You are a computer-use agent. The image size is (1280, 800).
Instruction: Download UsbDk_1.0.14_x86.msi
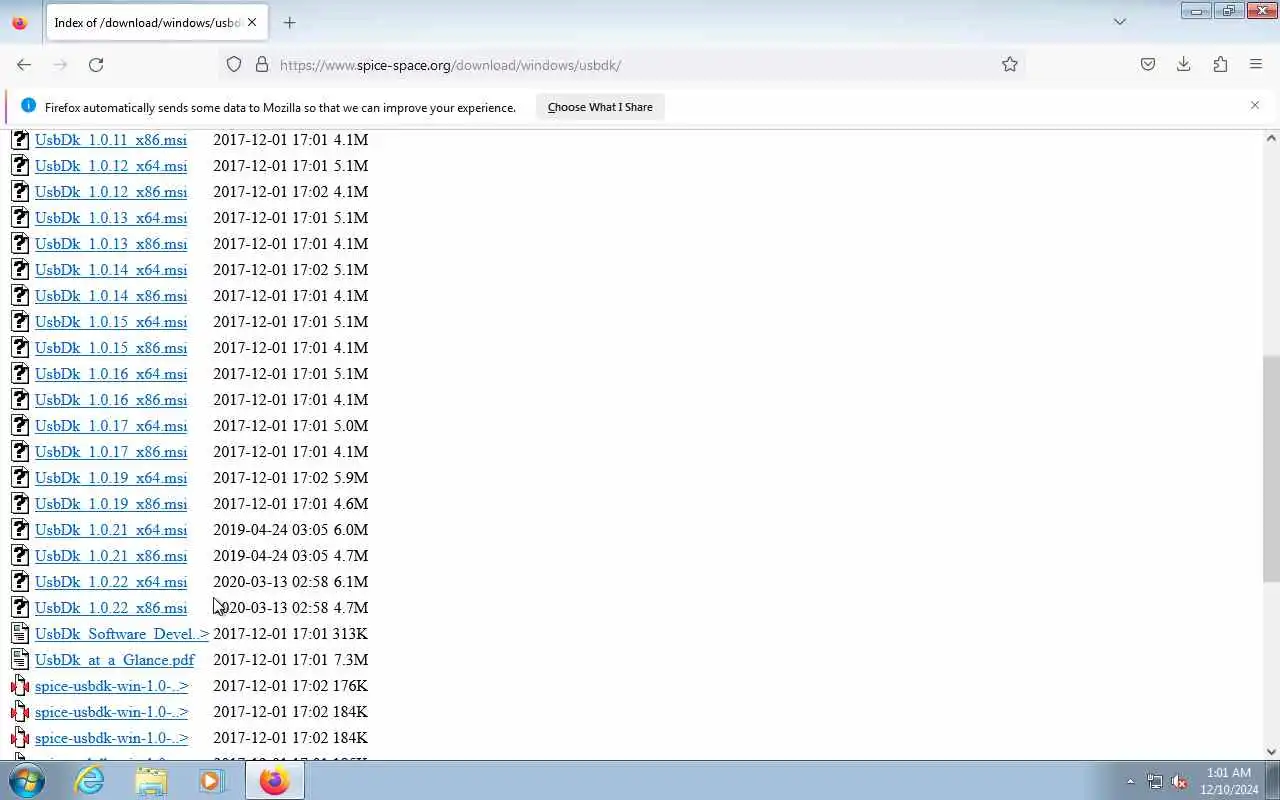[x=111, y=296]
